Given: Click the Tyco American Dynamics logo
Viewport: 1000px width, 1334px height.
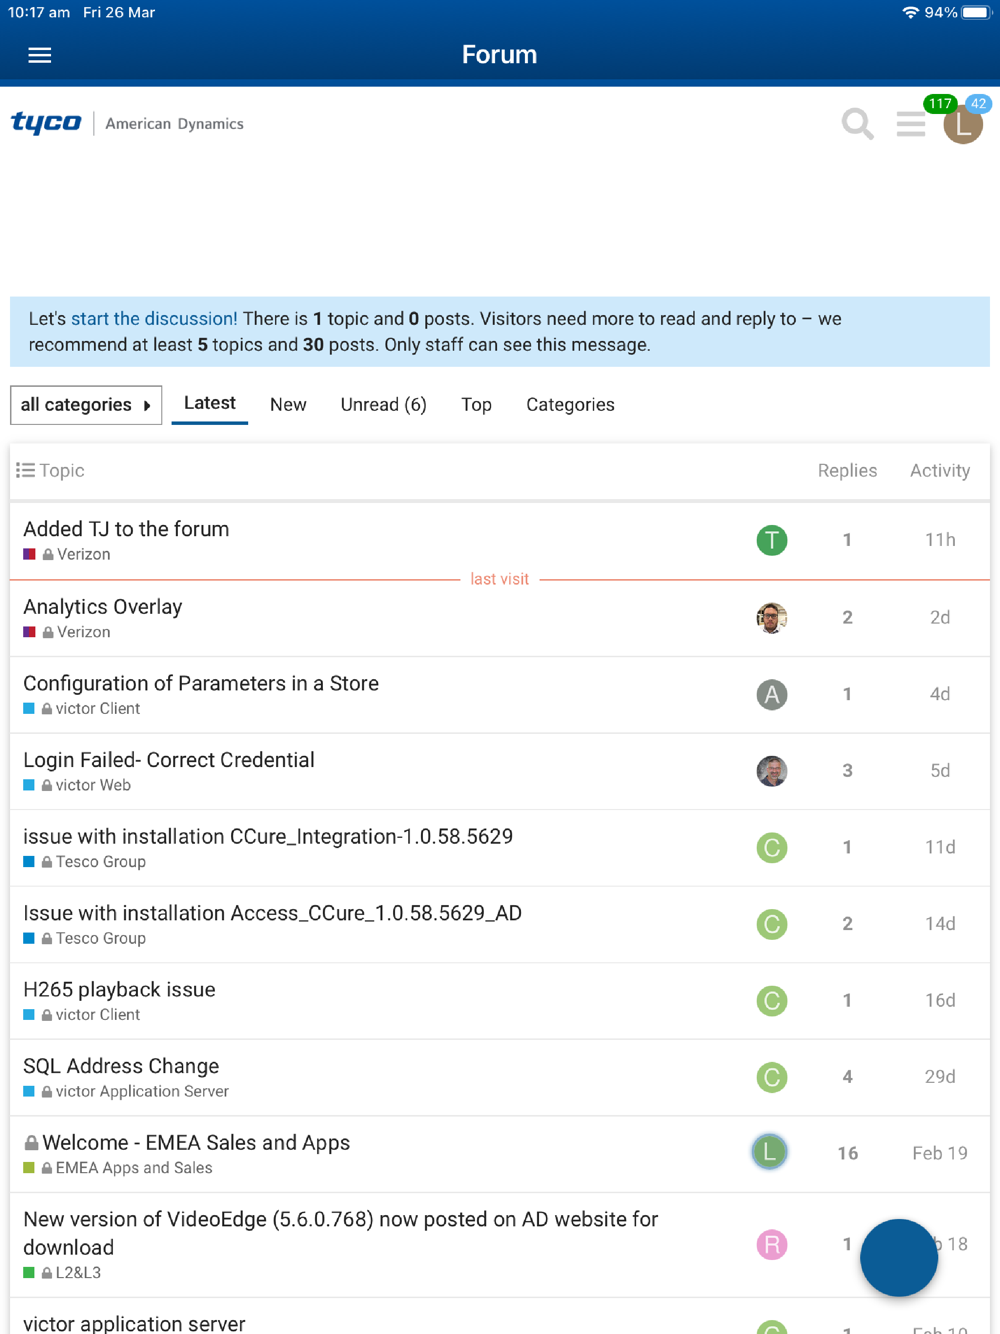Looking at the screenshot, I should (127, 123).
